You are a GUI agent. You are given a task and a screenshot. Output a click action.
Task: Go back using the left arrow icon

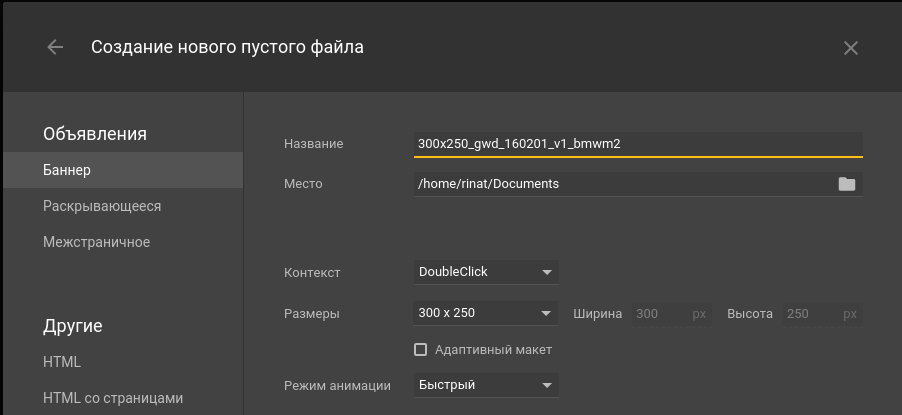point(55,47)
